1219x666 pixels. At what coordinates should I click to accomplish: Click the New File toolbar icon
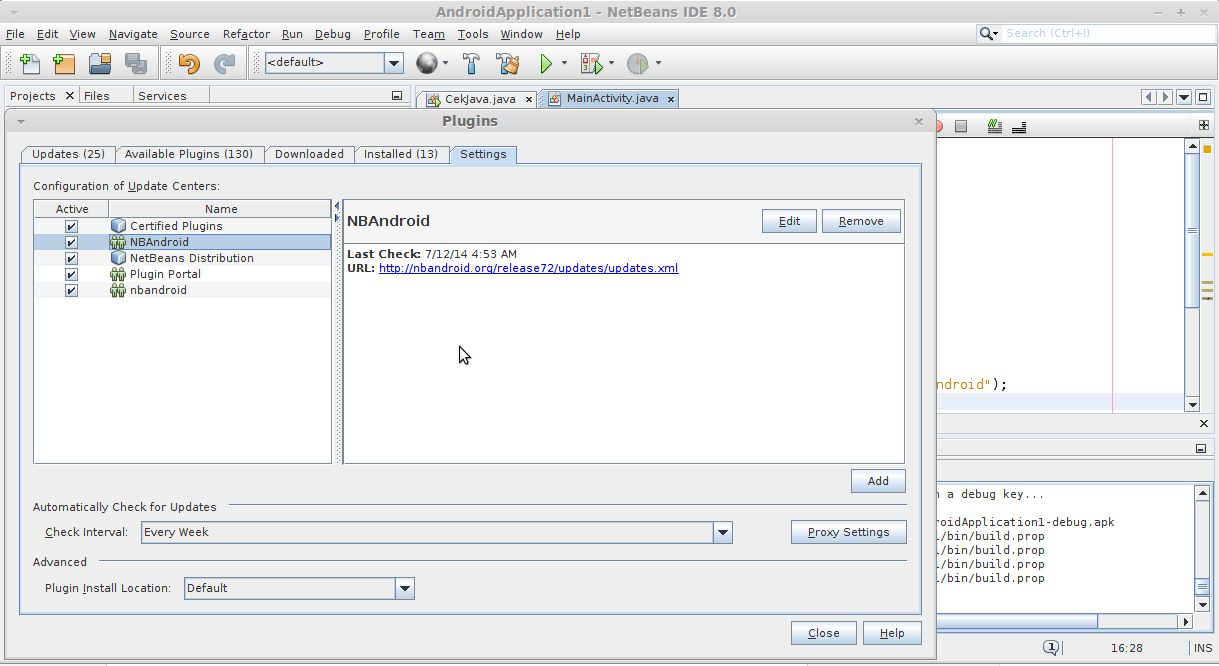coord(29,63)
